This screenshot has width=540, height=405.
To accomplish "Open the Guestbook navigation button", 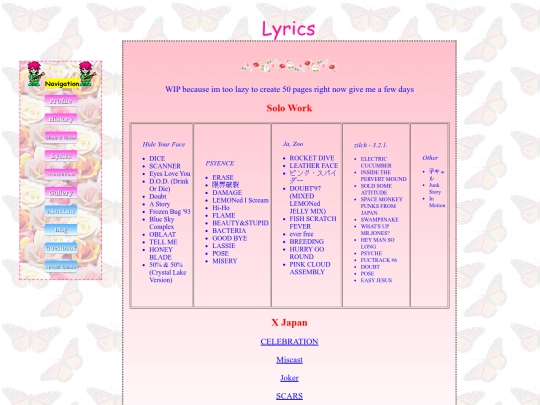I will coord(61,248).
